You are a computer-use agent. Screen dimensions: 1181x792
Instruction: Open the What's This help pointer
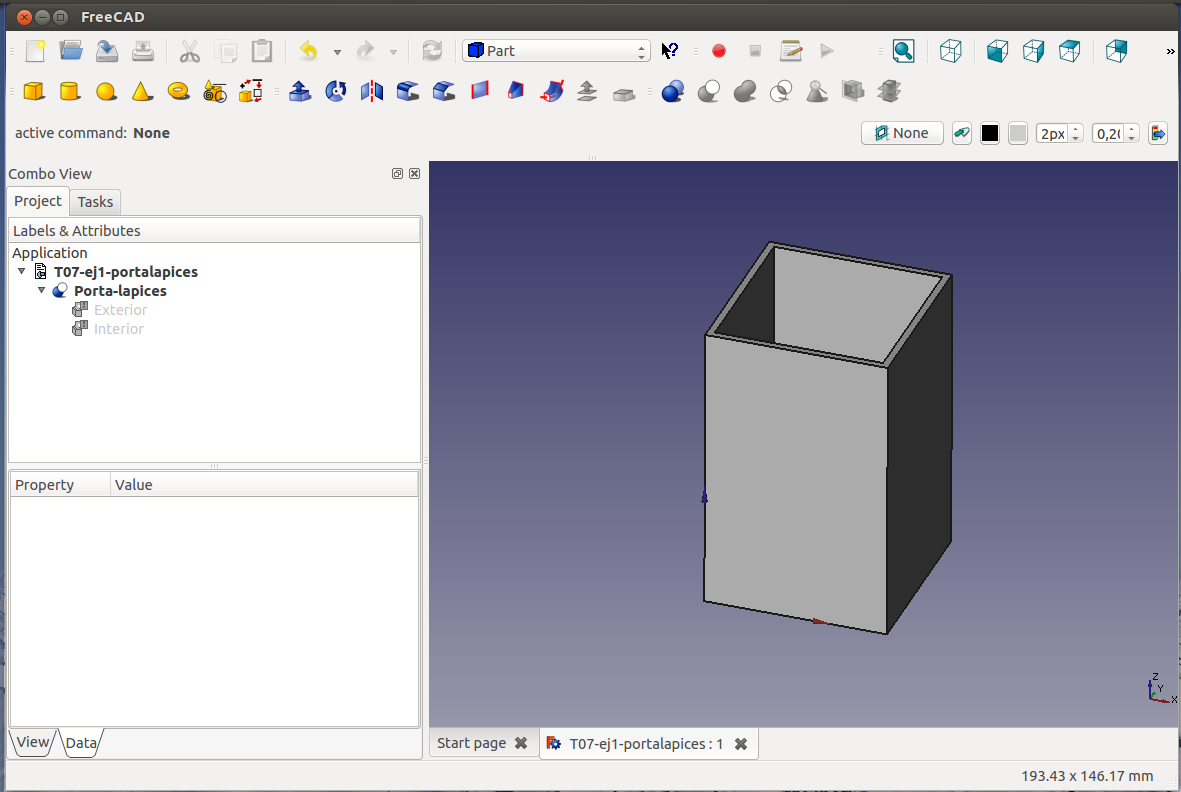tap(670, 51)
